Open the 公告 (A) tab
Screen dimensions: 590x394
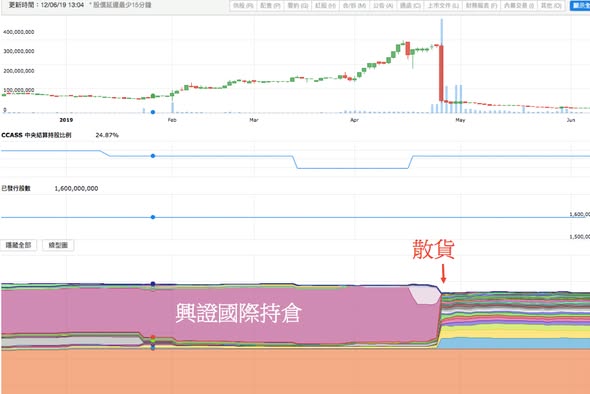[x=383, y=5]
